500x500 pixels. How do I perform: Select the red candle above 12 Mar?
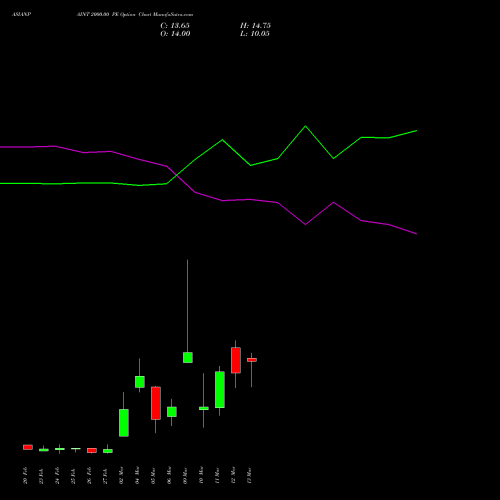click(x=236, y=360)
